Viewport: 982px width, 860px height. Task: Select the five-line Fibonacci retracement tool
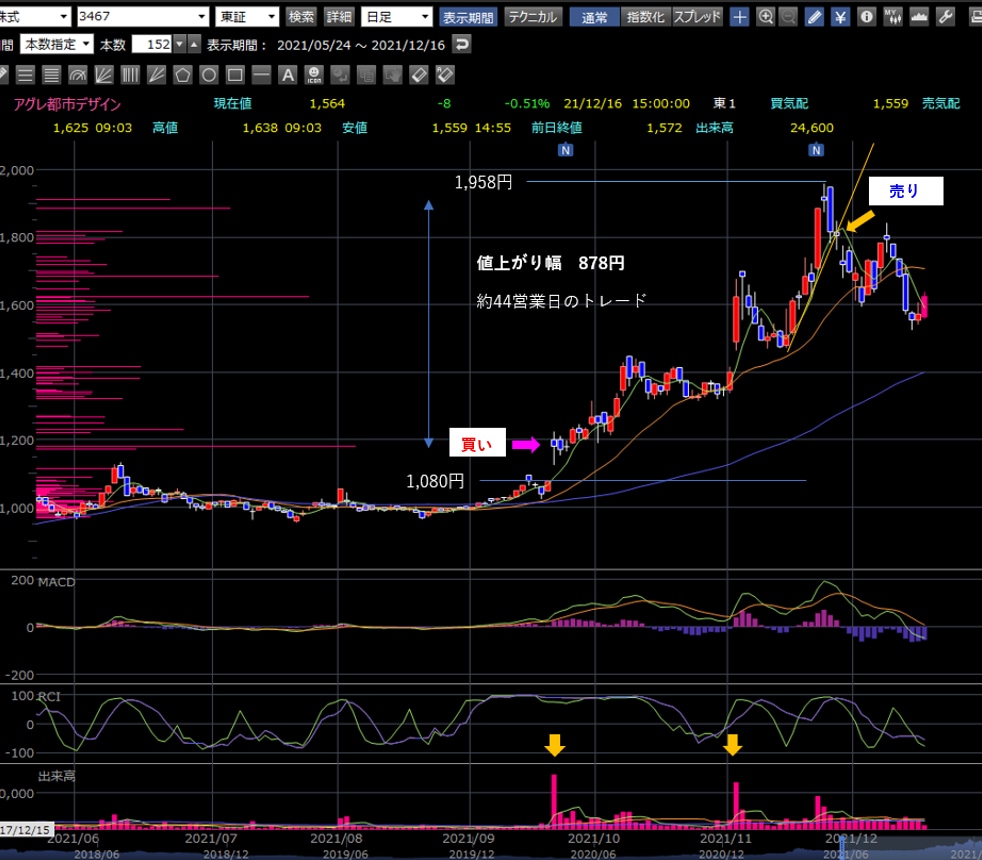pos(51,75)
